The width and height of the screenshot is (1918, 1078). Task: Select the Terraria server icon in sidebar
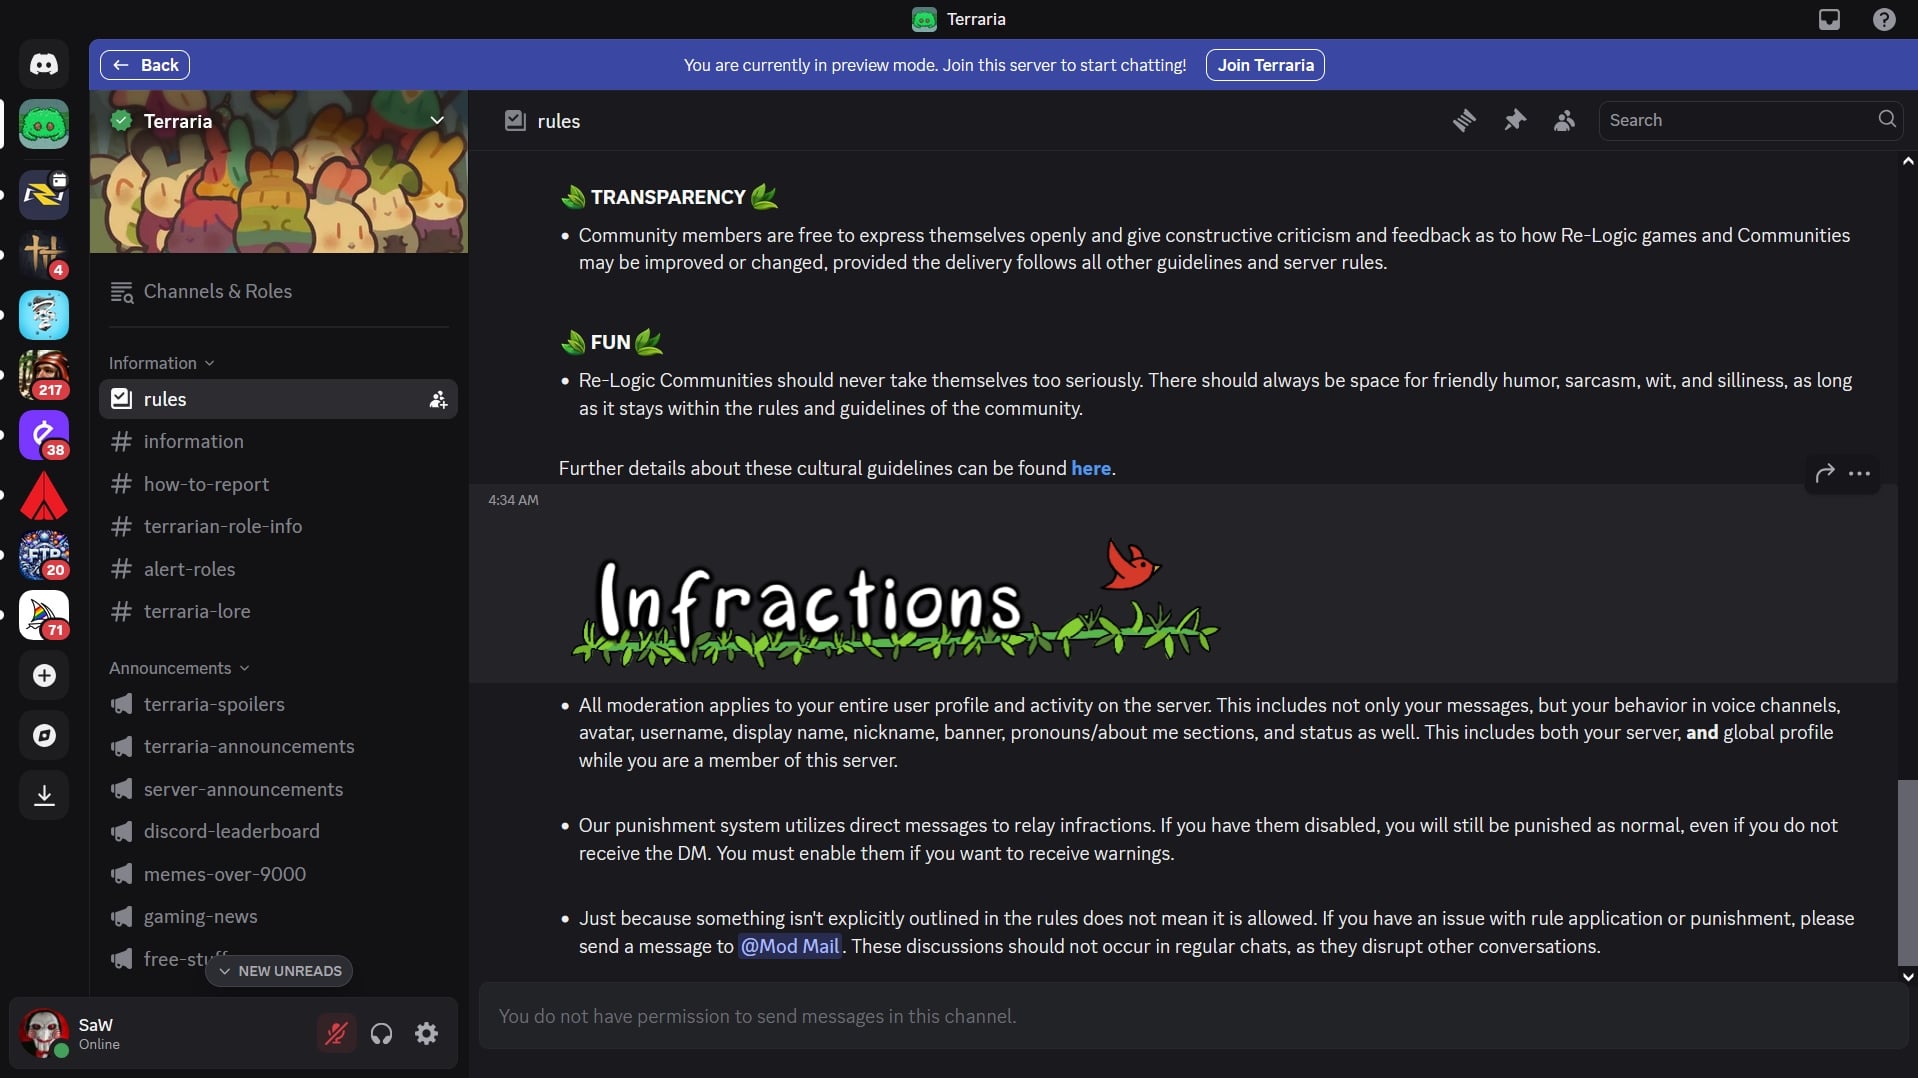pos(44,125)
